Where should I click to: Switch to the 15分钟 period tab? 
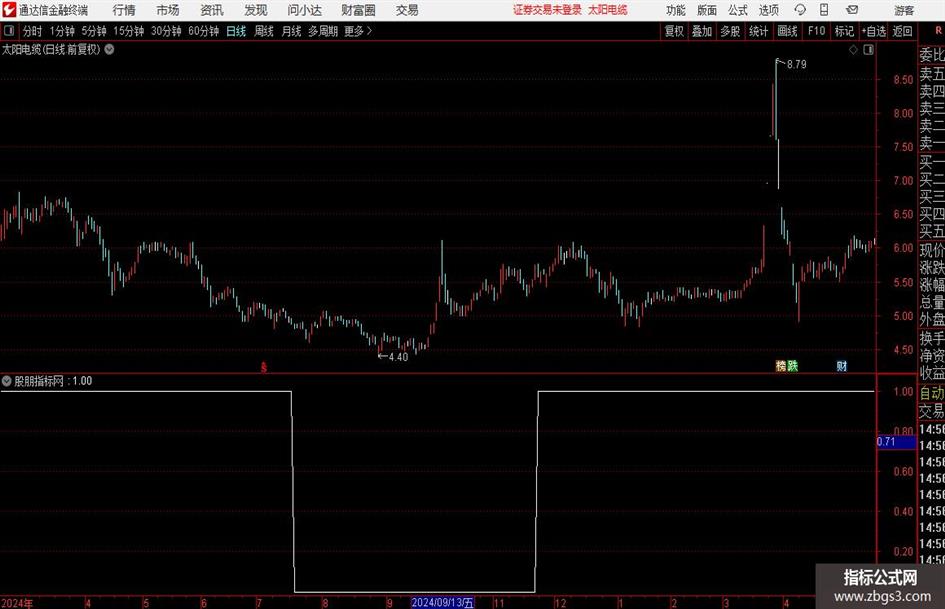128,31
